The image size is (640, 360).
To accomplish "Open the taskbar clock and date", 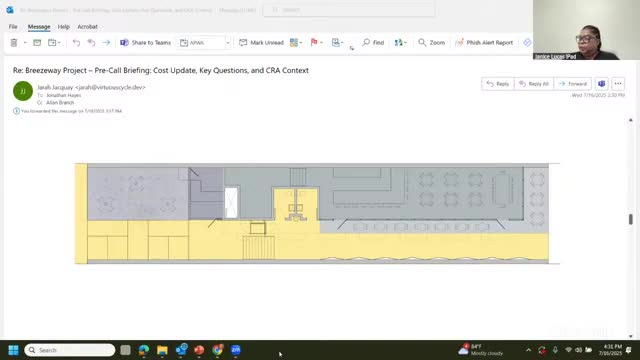I will pos(610,350).
